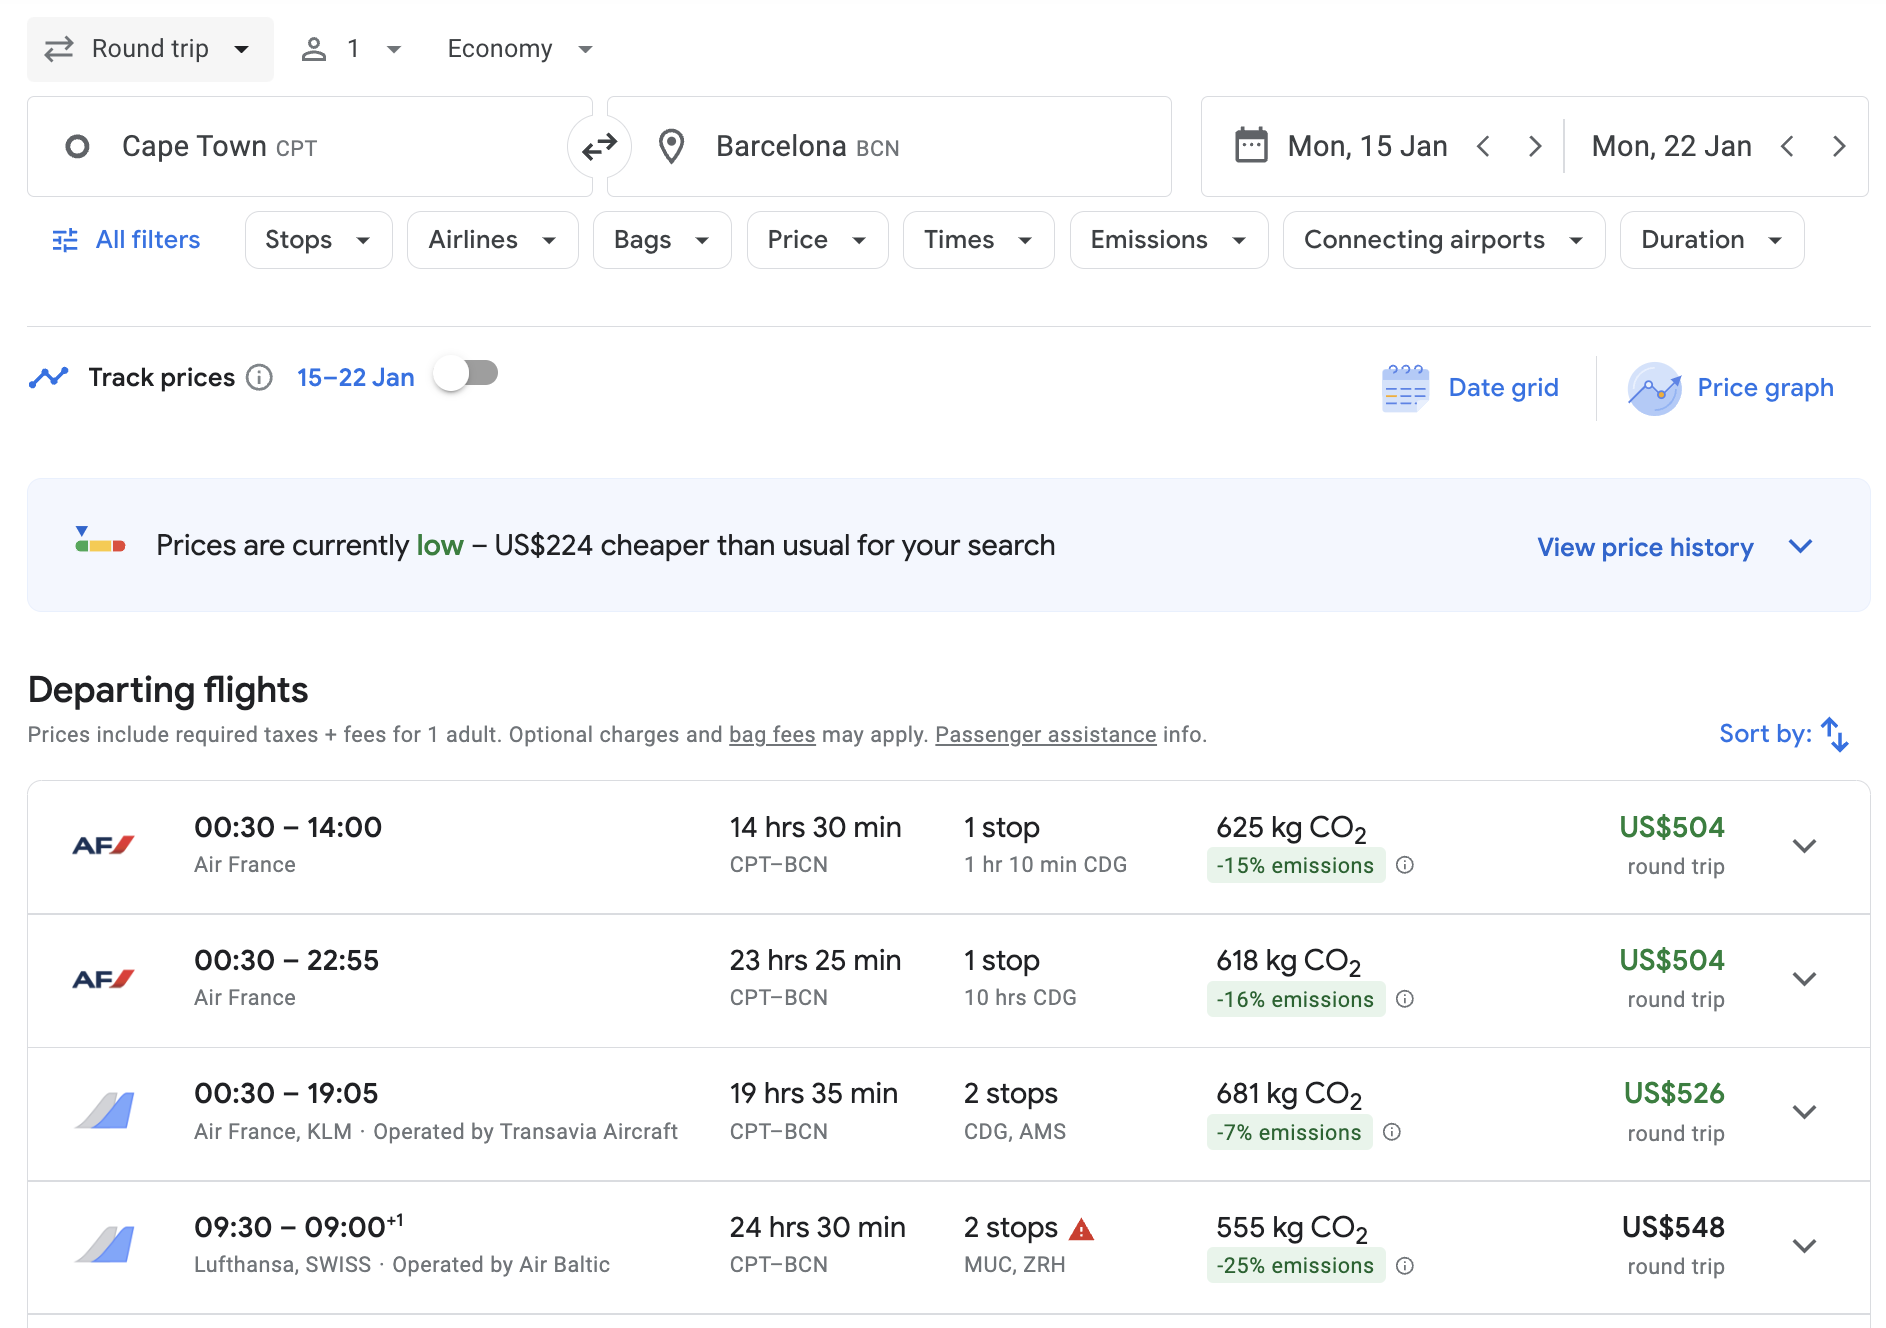
Task: Open the bag fees link
Action: [772, 735]
